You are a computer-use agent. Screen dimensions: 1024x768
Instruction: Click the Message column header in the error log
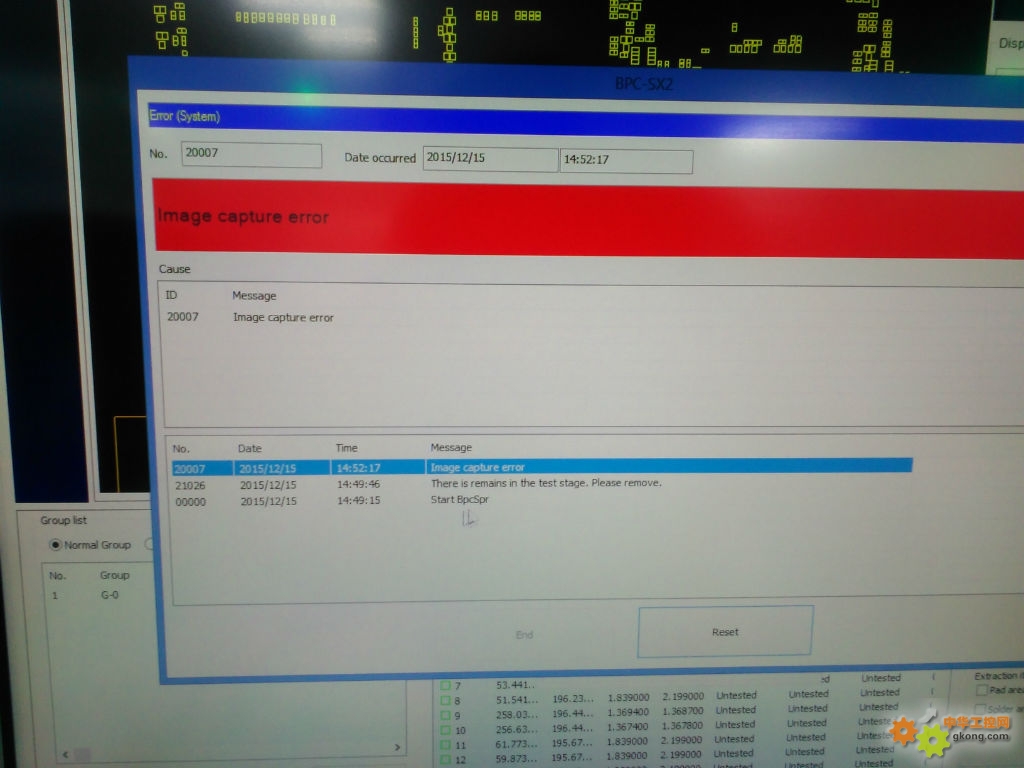(x=451, y=447)
